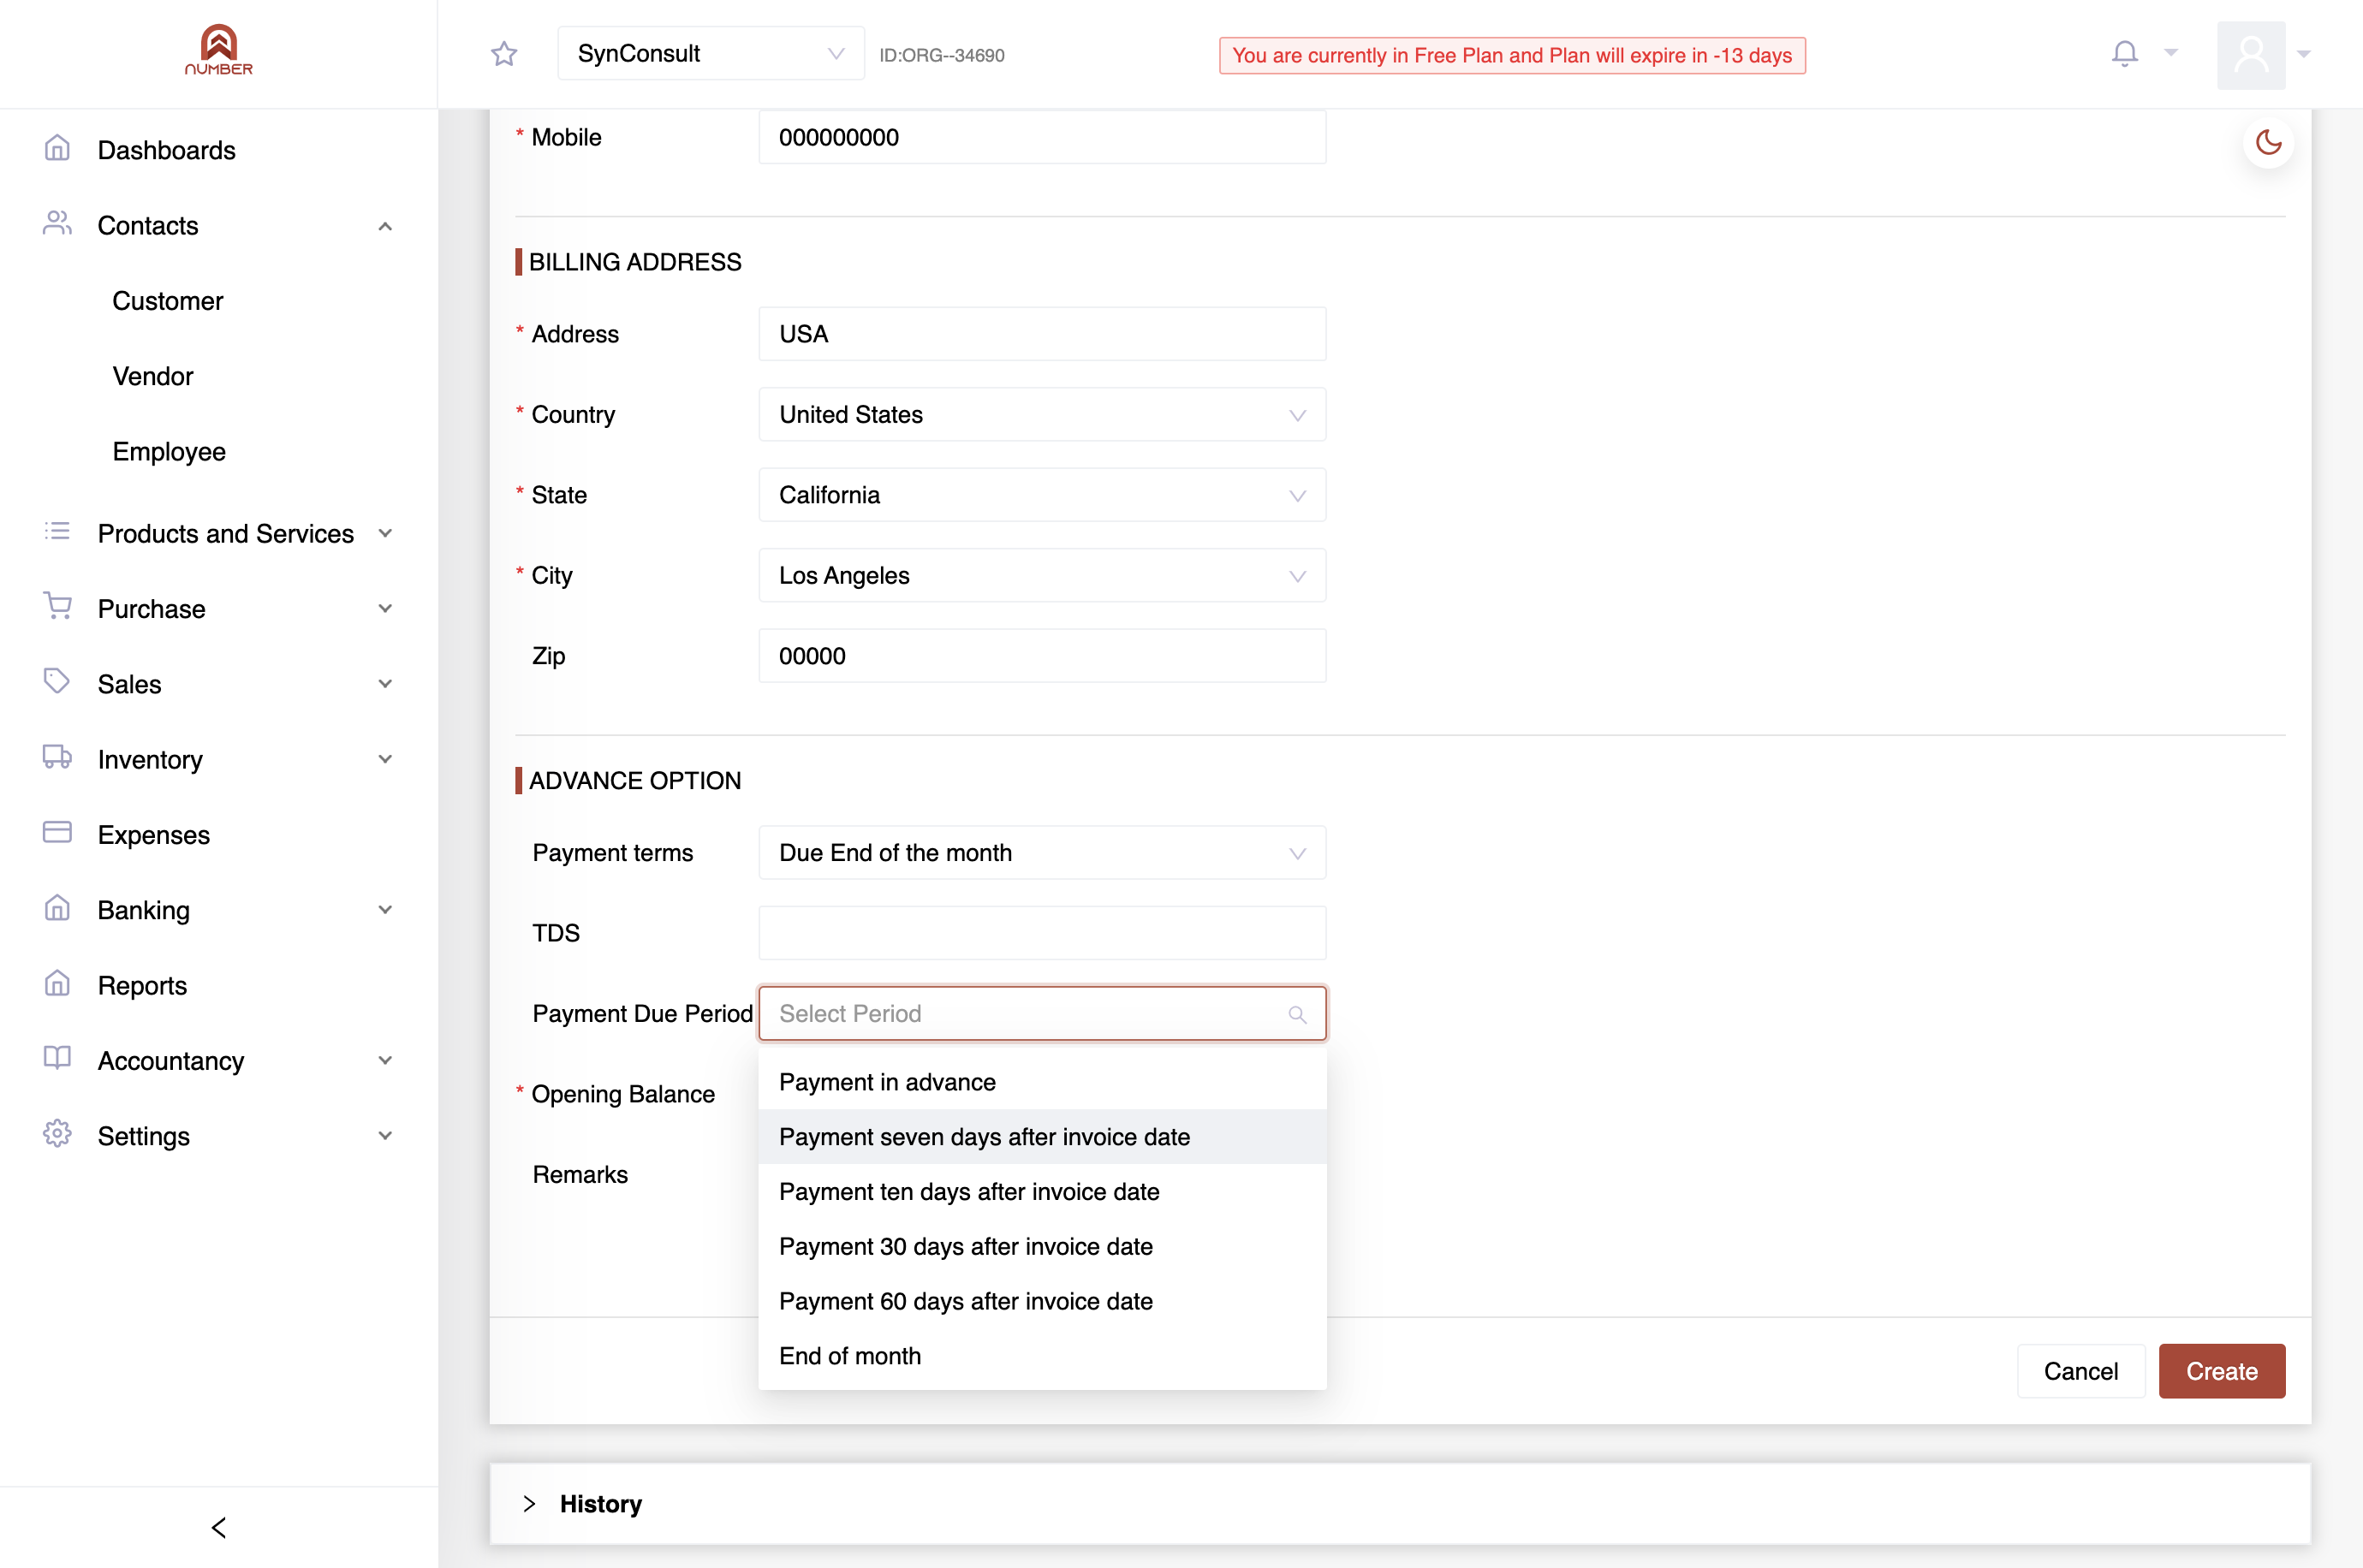Click the Dashboards home icon
The height and width of the screenshot is (1568, 2363).
pos(57,149)
